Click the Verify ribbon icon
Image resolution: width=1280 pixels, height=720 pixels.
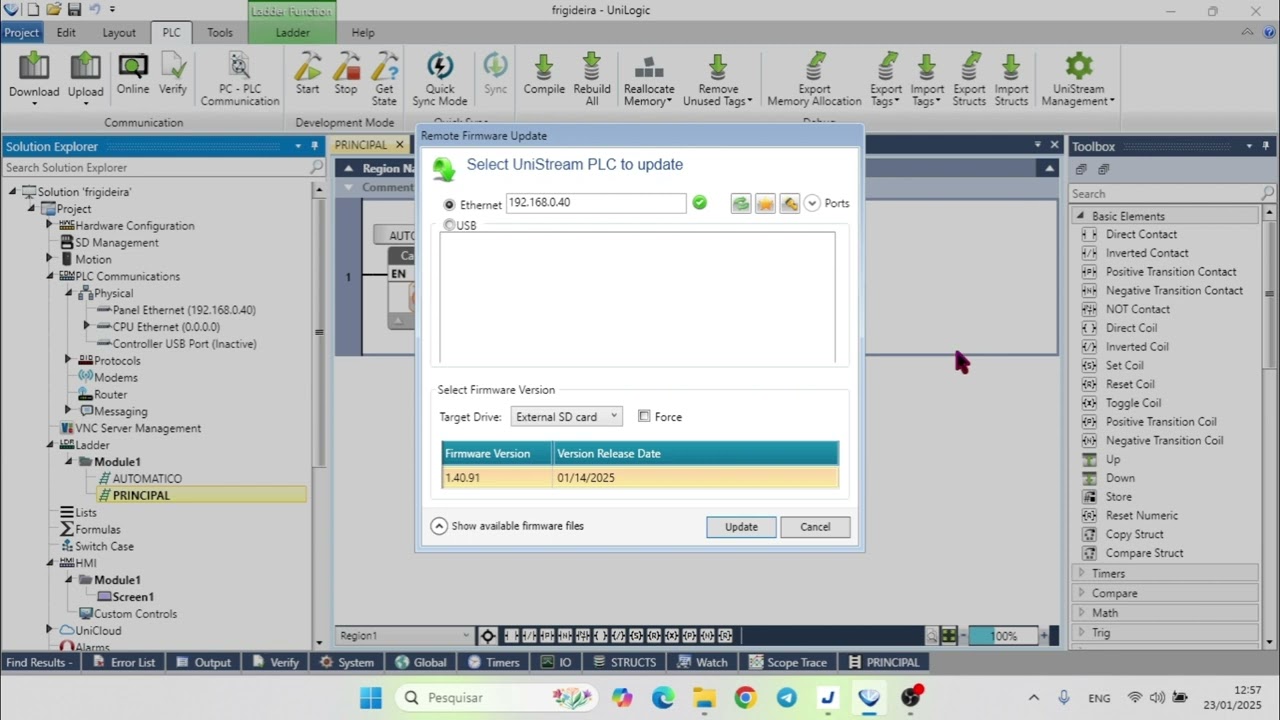173,74
